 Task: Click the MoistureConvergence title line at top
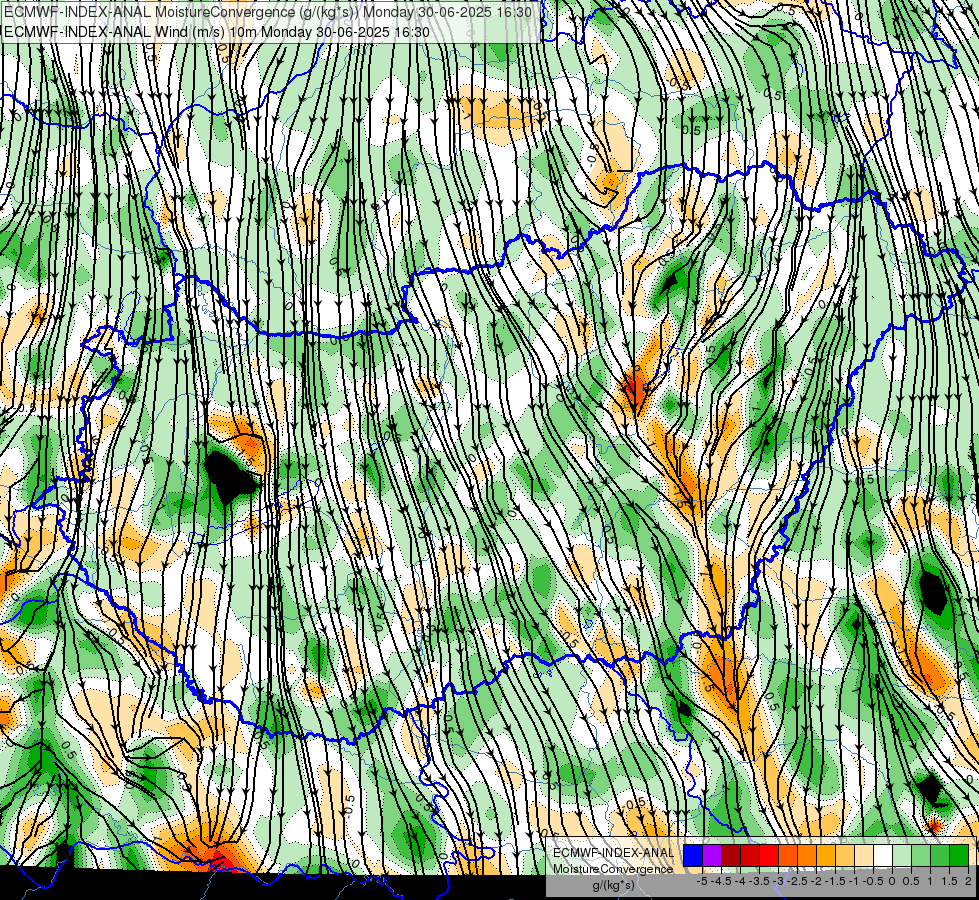click(x=268, y=12)
